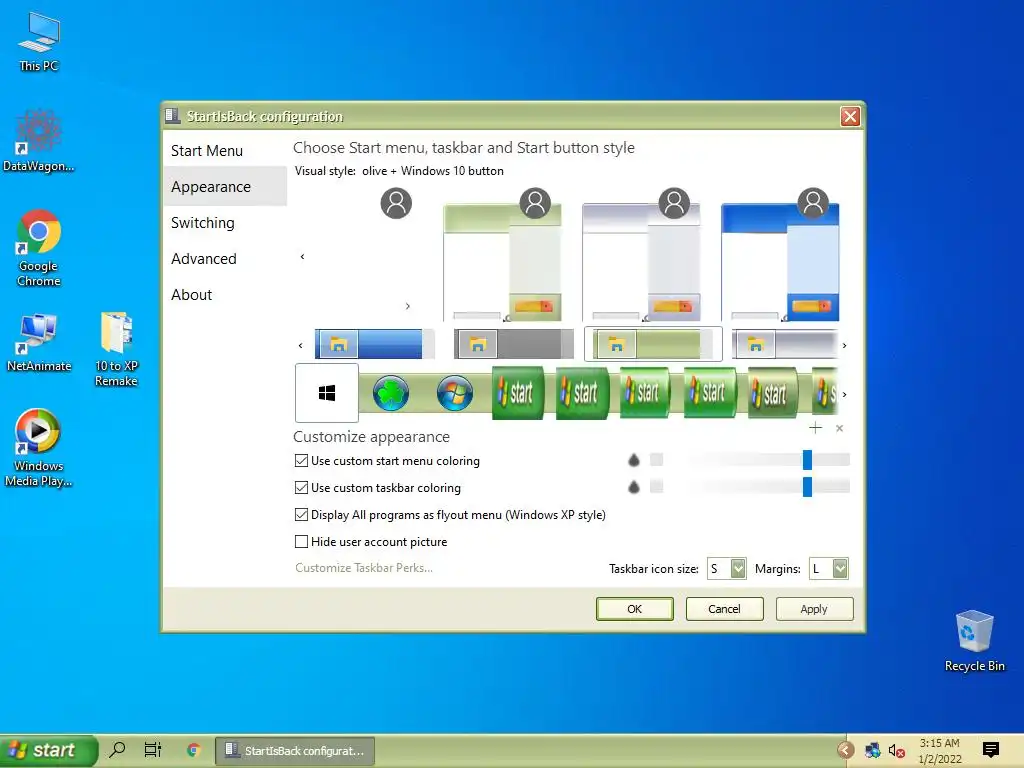Select the gray taskbar style thumbnail
Viewport: 1024px width, 768px height.
pyautogui.click(x=513, y=344)
